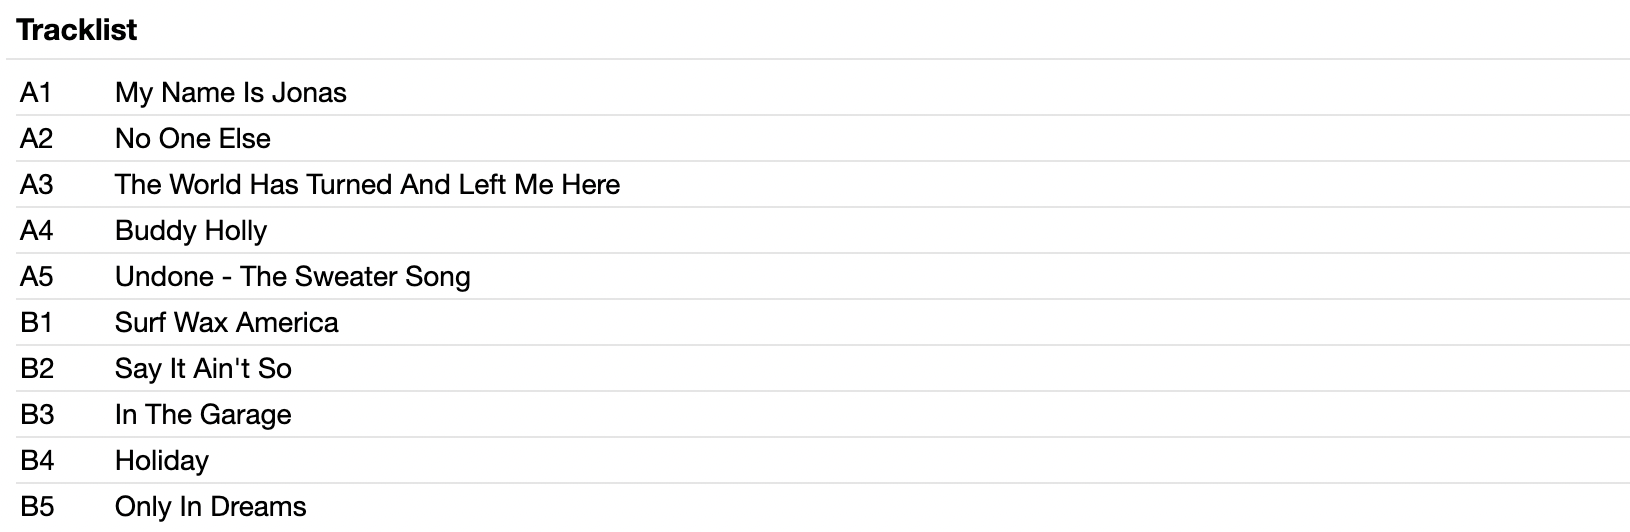The image size is (1630, 532).
Task: Select the Buddy Holly track title
Action: click(191, 231)
